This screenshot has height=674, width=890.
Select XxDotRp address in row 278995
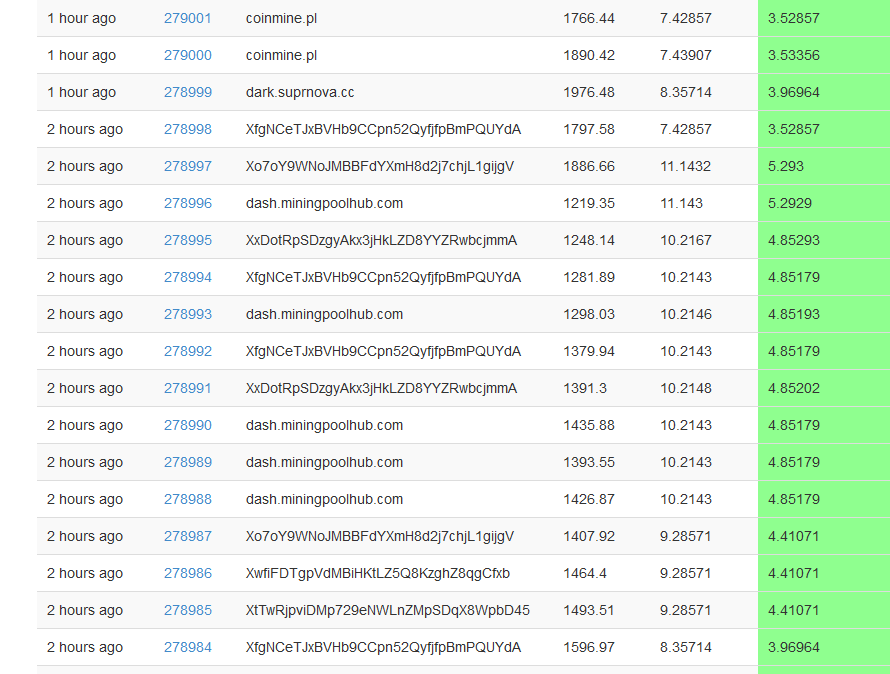[381, 241]
